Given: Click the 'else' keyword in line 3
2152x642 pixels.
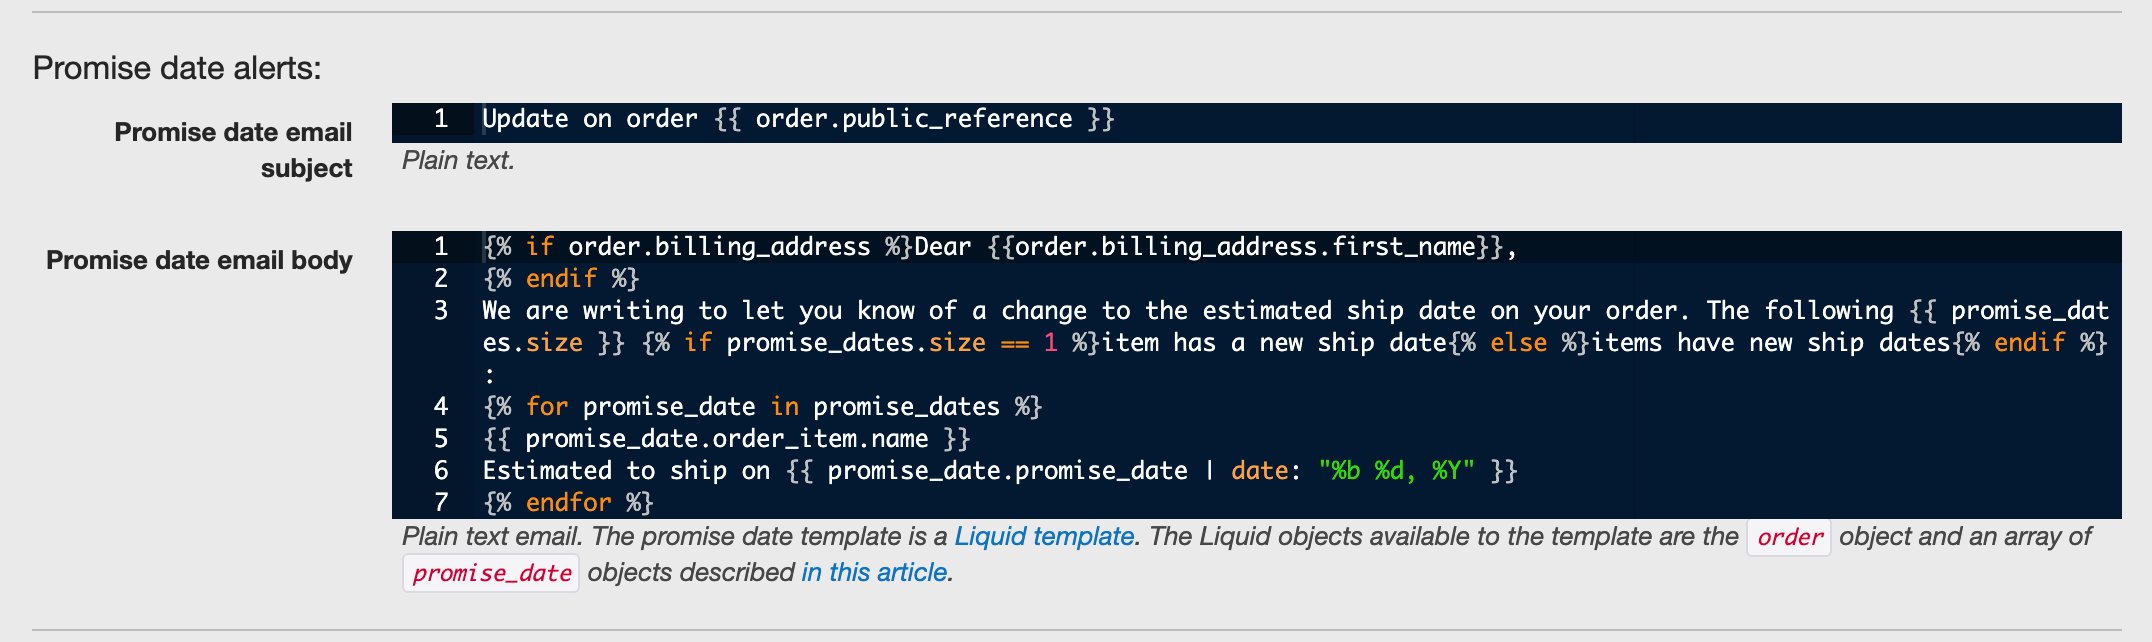Looking at the screenshot, I should click(1518, 343).
